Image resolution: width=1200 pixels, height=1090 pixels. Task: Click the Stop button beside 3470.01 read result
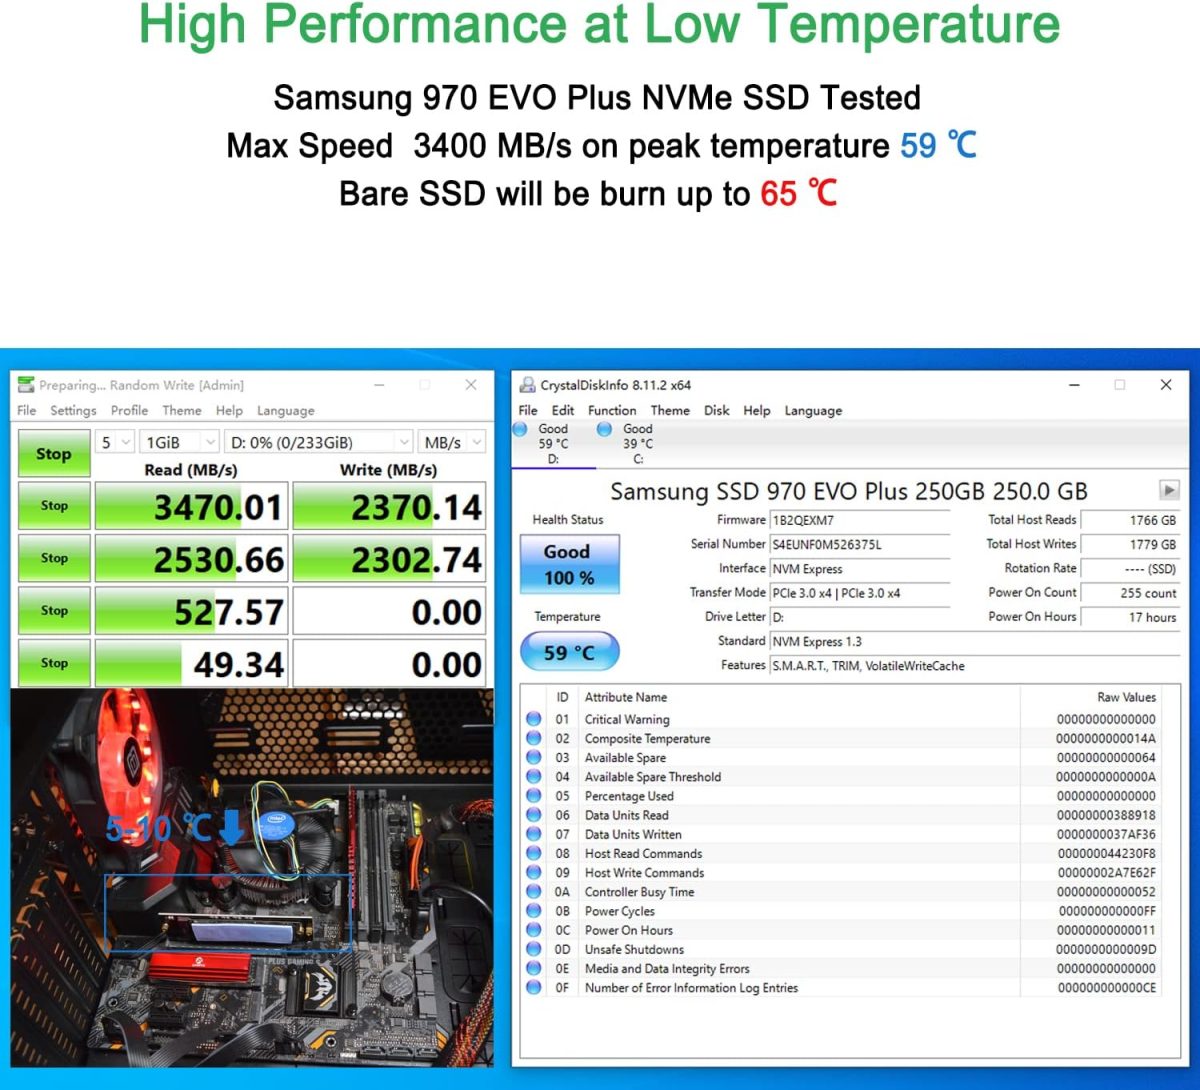(54, 506)
